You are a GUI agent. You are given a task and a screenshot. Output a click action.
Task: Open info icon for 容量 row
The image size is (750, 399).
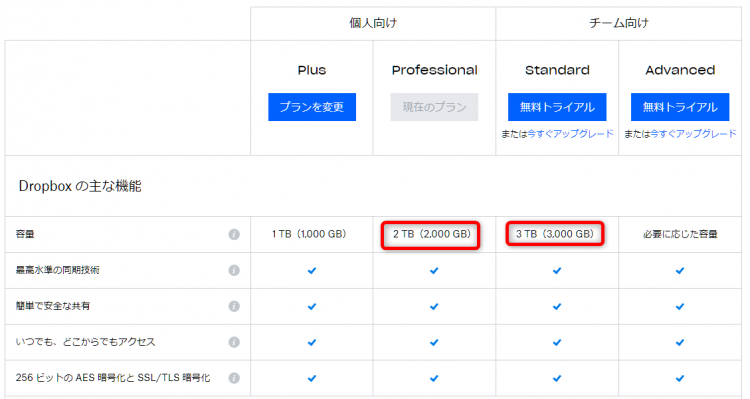coord(234,234)
